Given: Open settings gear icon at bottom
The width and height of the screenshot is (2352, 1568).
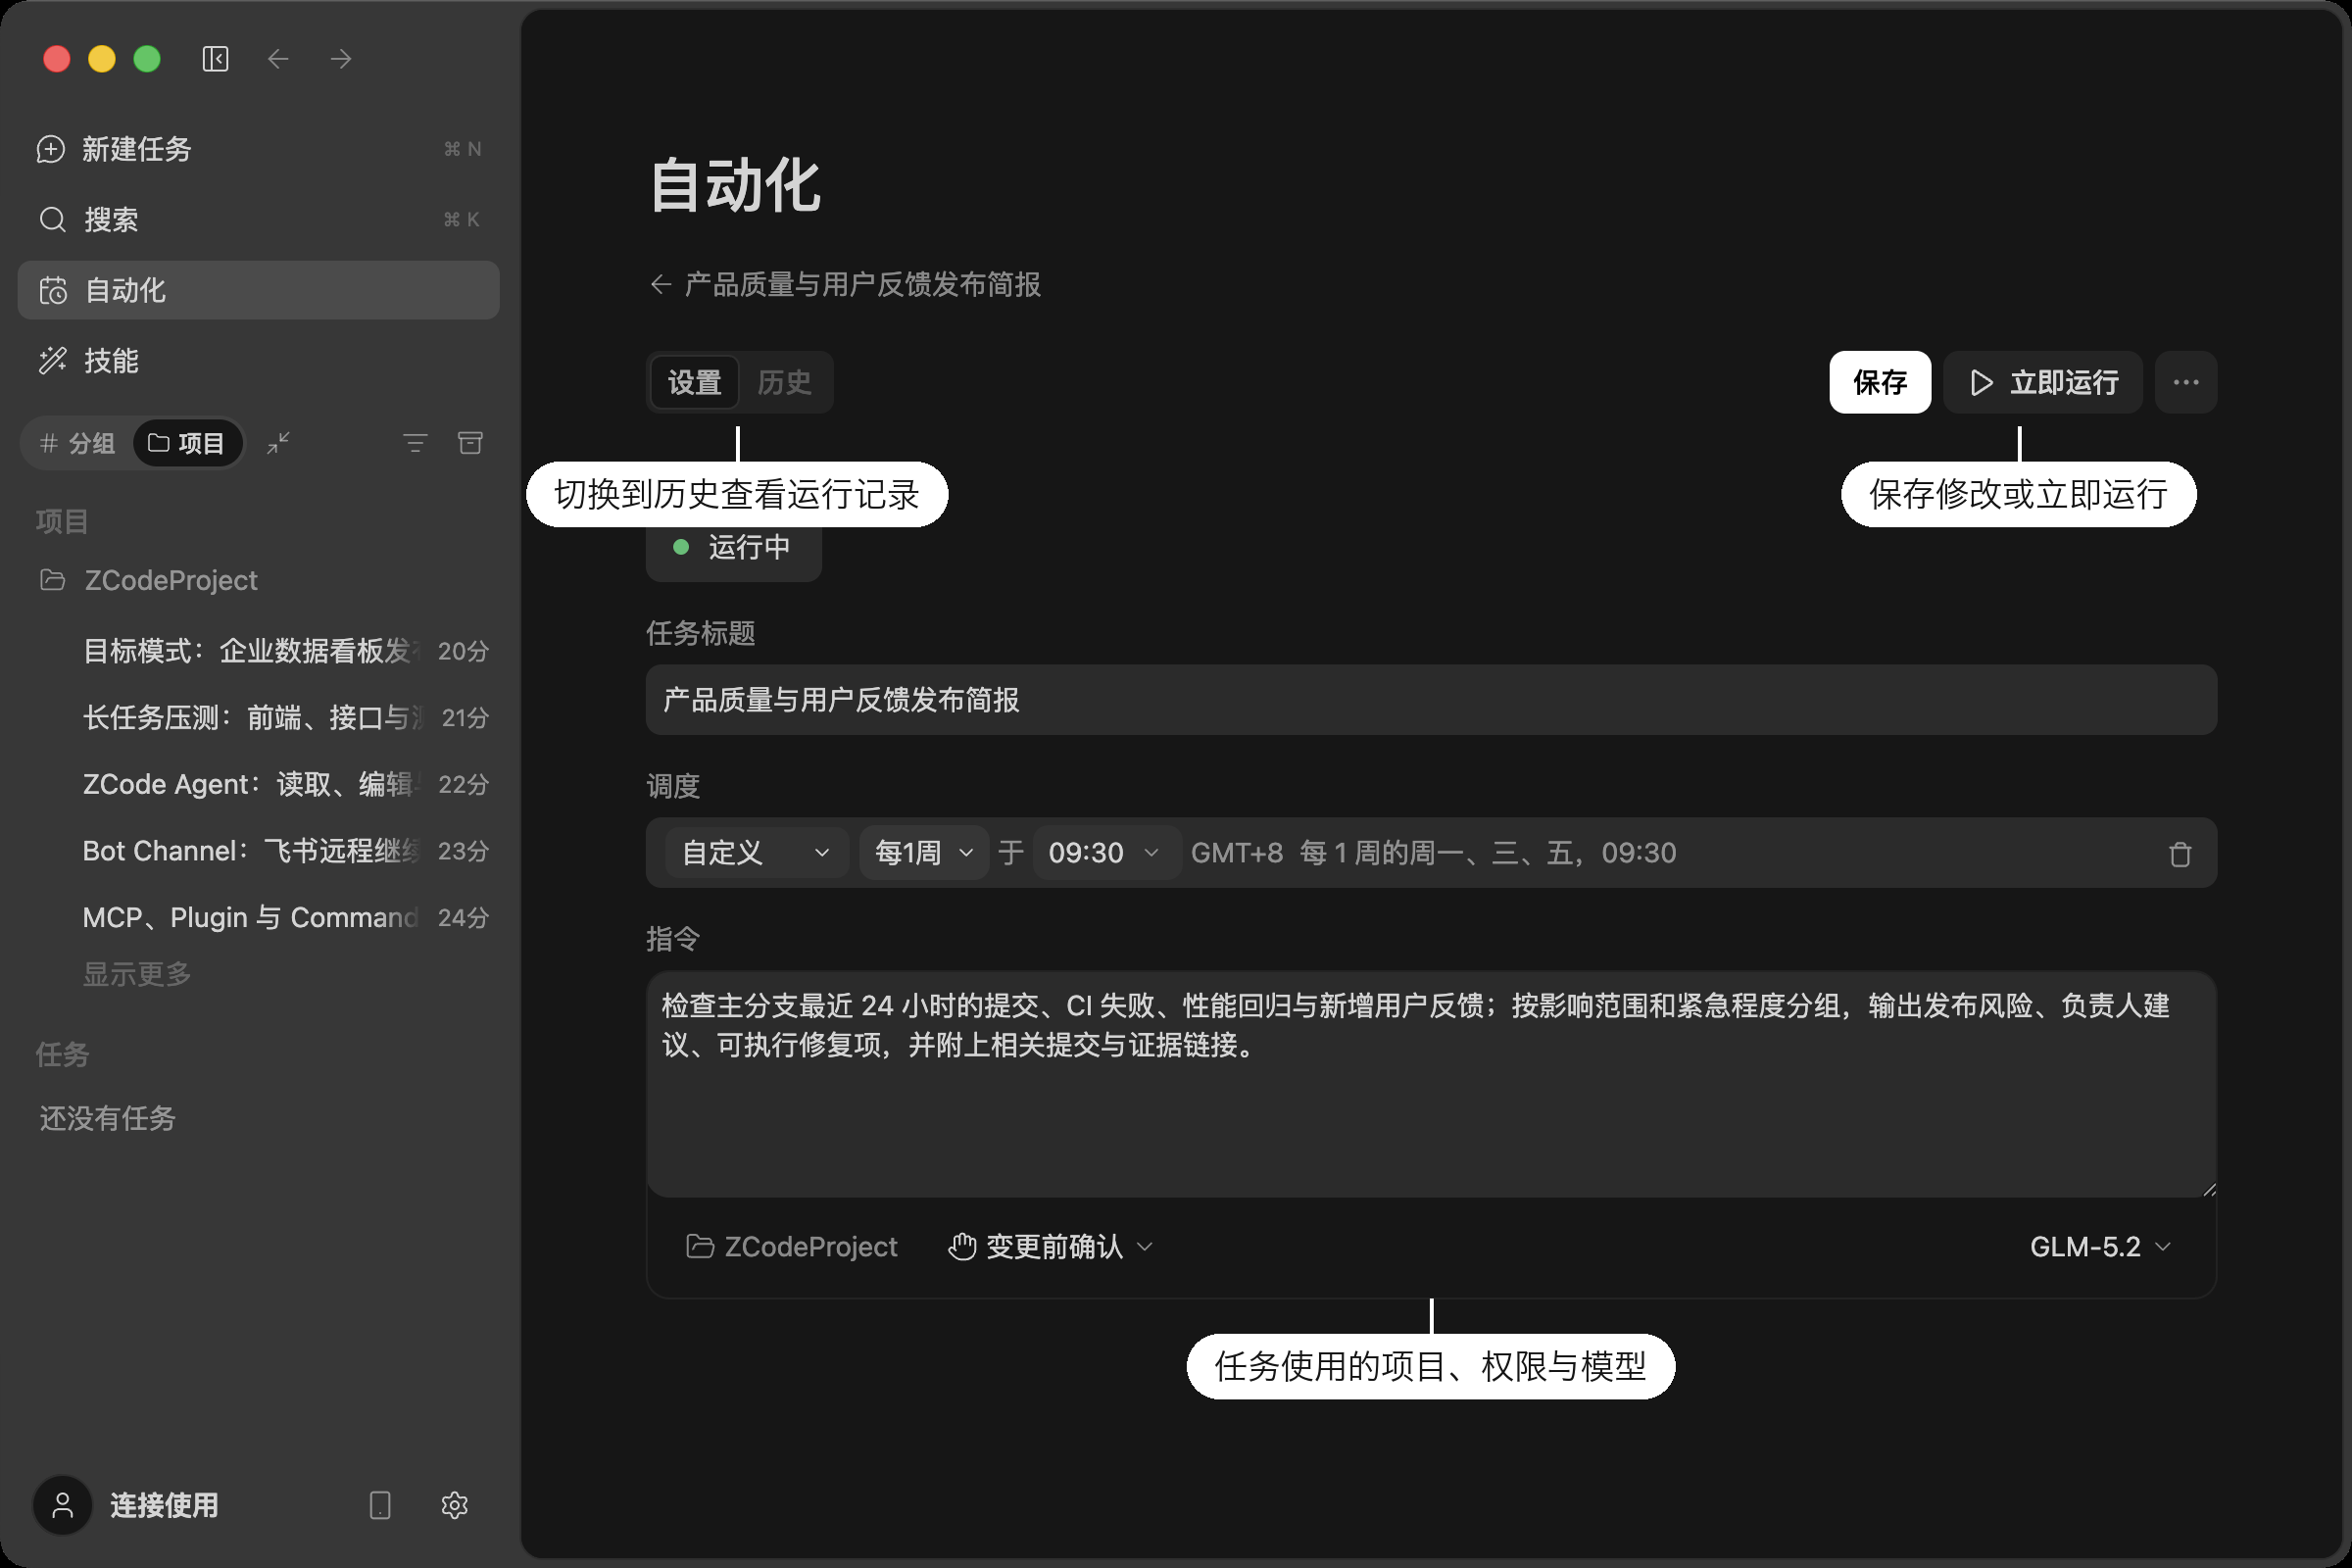Looking at the screenshot, I should pos(454,1505).
